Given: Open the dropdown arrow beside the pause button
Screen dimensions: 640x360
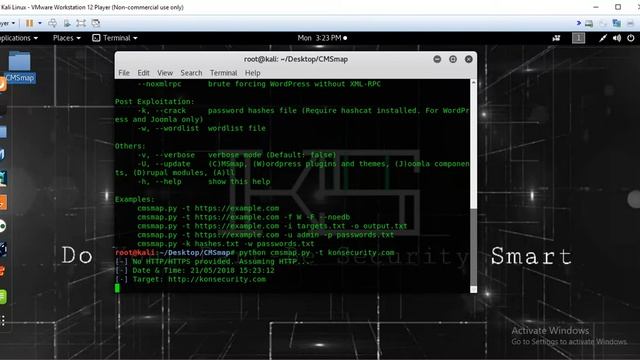Looking at the screenshot, I should (40, 23).
